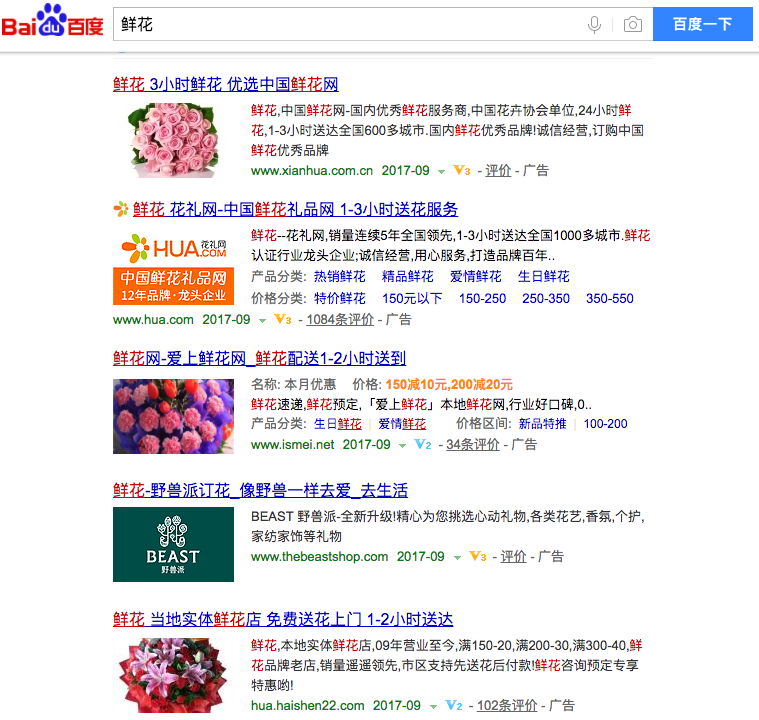759x720 pixels.
Task: Click the carnations bouquet thumbnail
Action: pyautogui.click(x=173, y=416)
